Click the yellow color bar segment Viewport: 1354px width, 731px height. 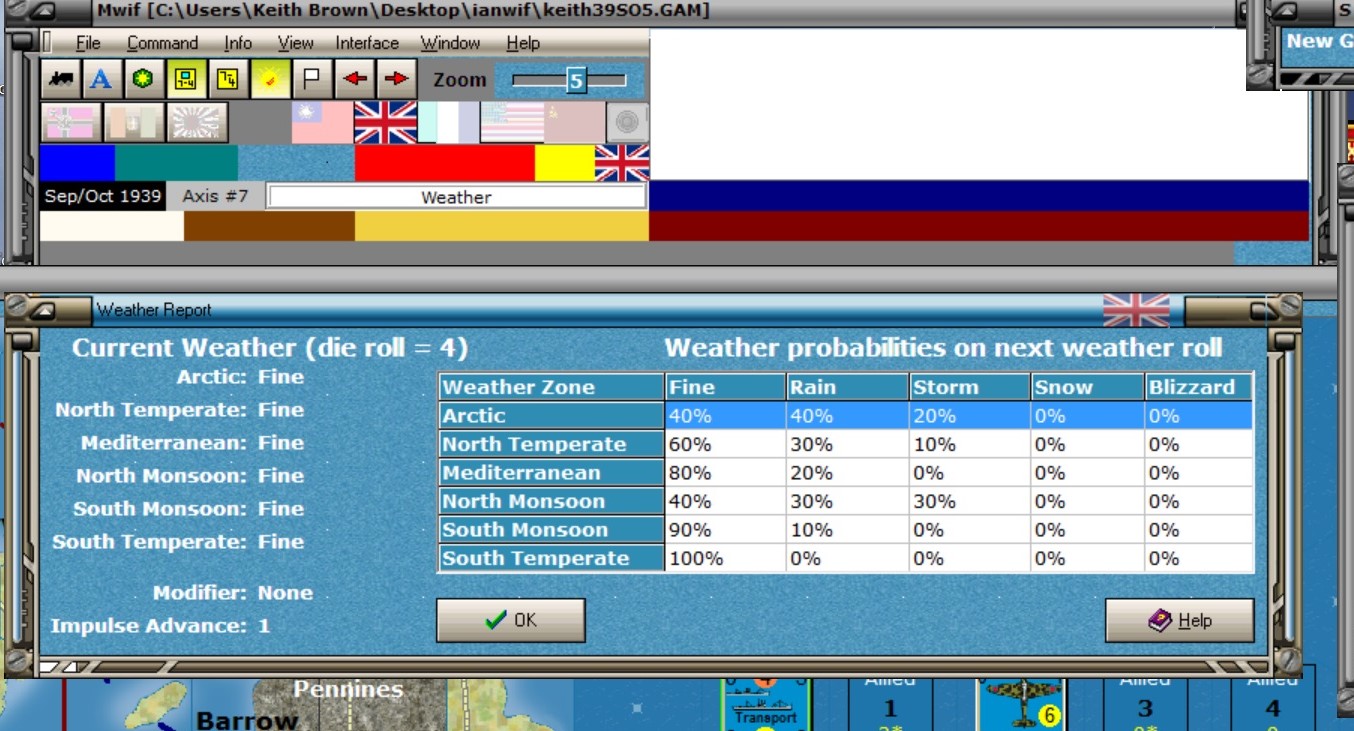(x=565, y=163)
